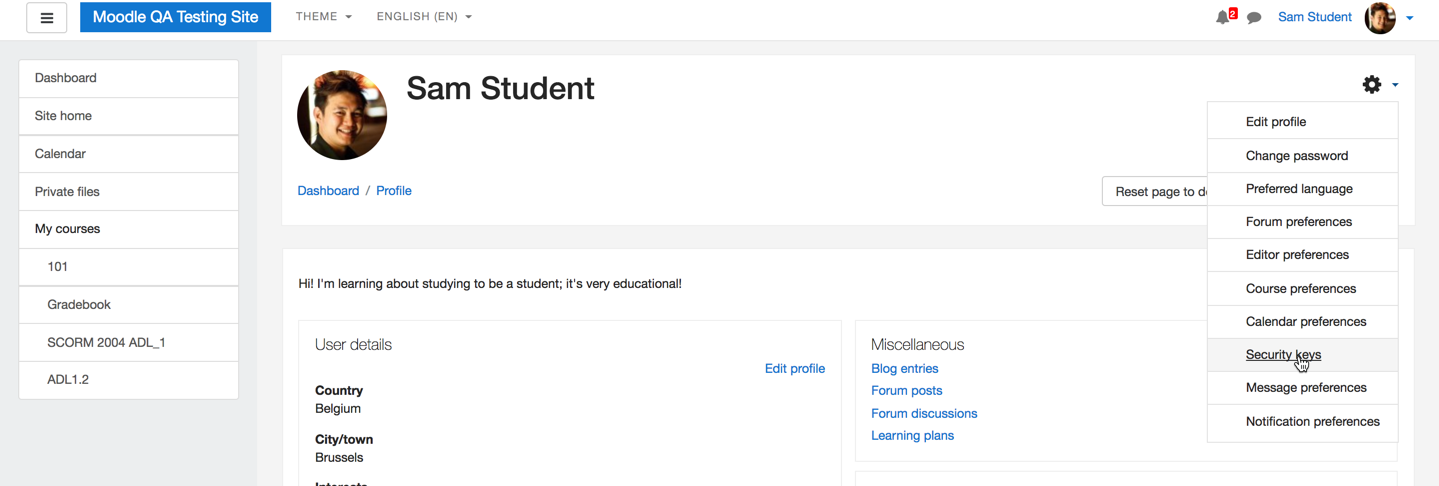Click the Moodle QA Testing Site logo
This screenshot has height=486, width=1439.
click(x=175, y=17)
